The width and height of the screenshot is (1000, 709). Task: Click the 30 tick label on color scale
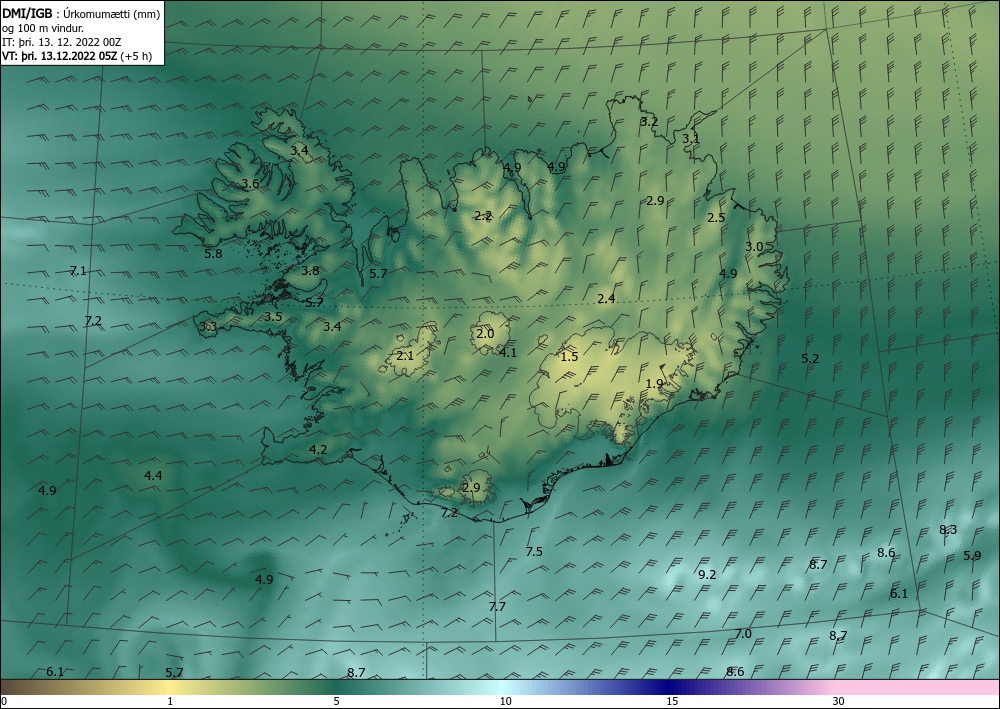838,701
